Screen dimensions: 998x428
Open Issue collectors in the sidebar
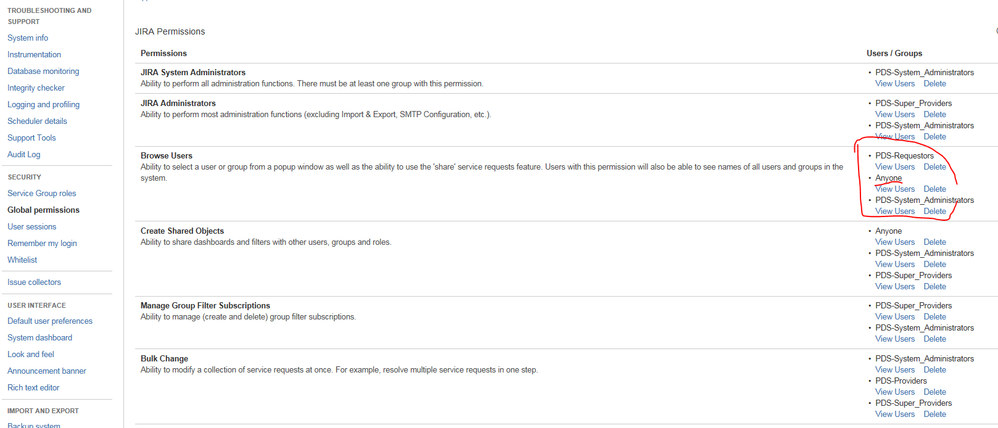[x=34, y=282]
